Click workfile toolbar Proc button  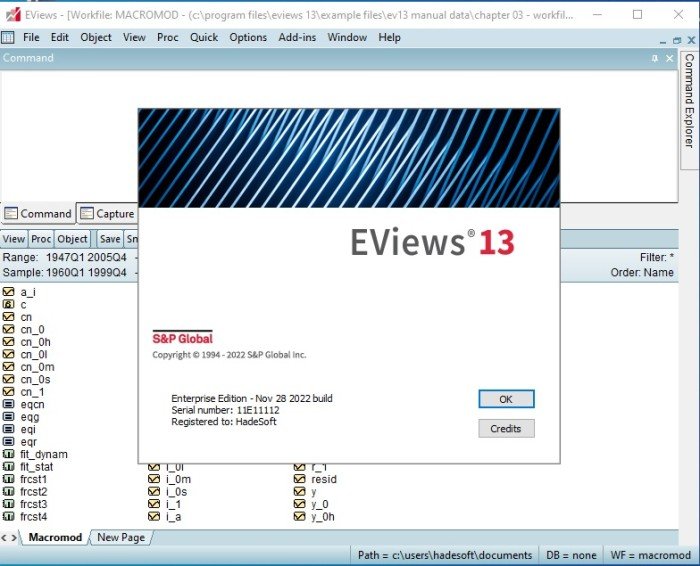click(x=41, y=239)
